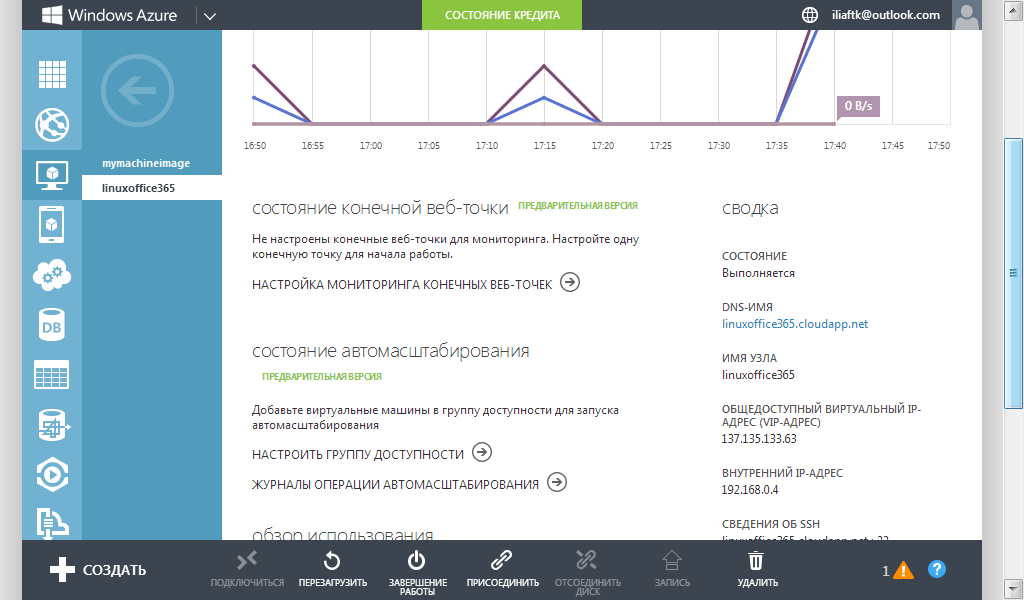The height and width of the screenshot is (600, 1024).
Task: Click internal IP 192.168.0.4
Action: [x=750, y=490]
